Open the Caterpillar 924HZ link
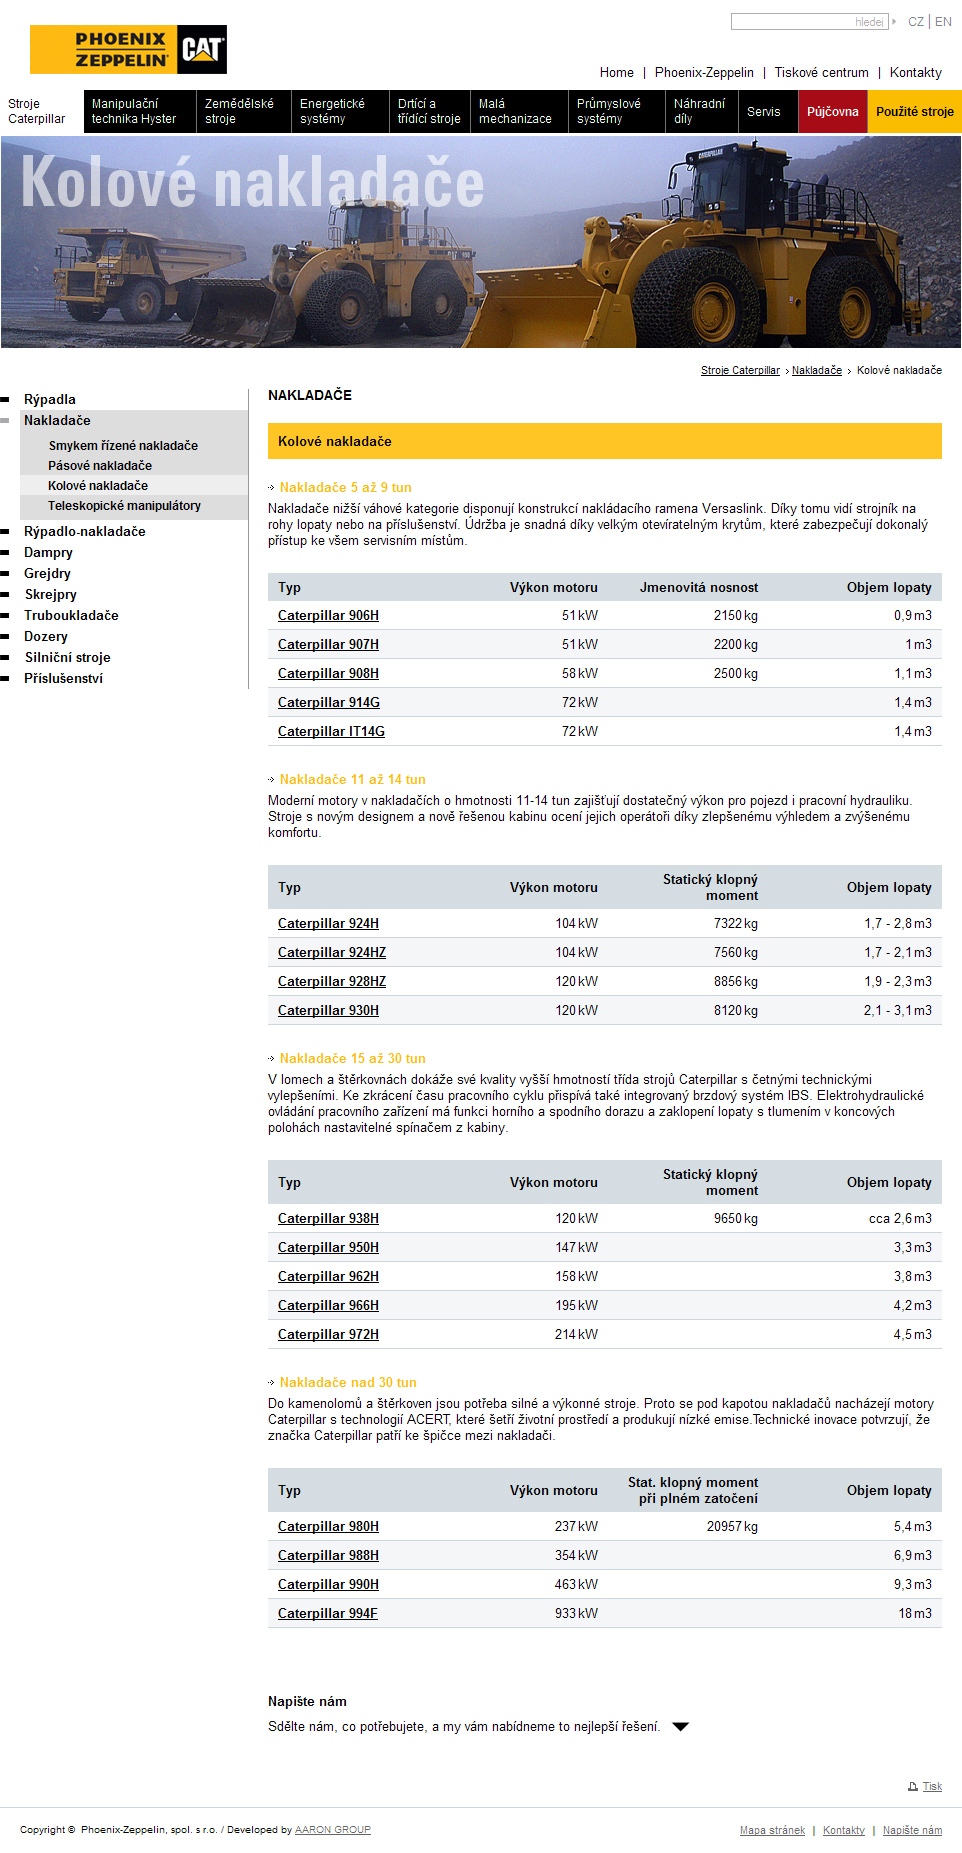Viewport: 962px width, 1853px height. 332,952
